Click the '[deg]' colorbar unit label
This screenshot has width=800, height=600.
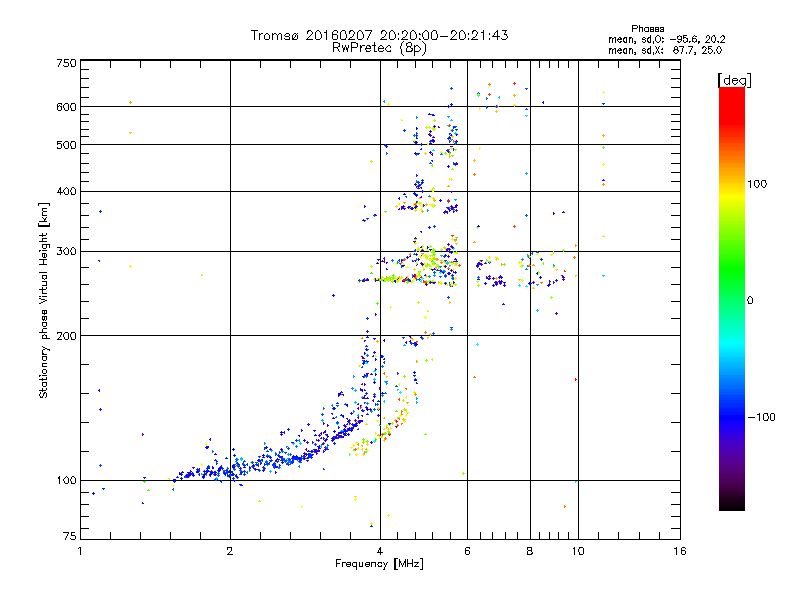coord(734,80)
